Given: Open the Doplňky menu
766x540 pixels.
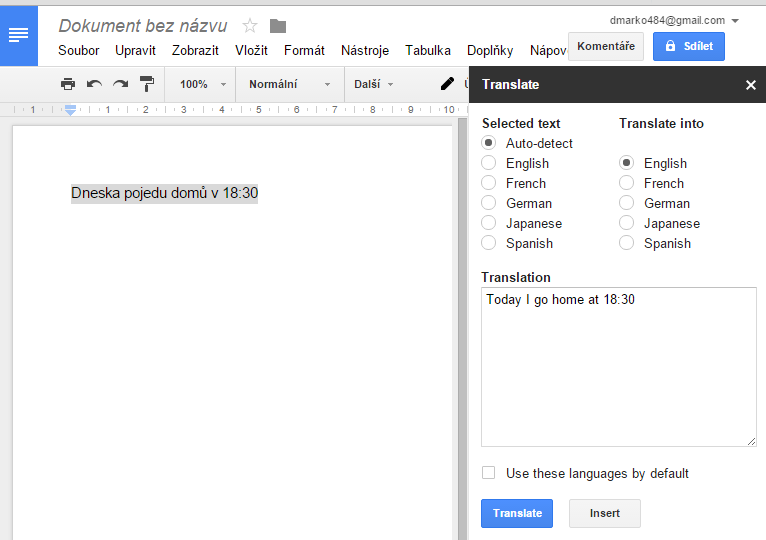Looking at the screenshot, I should click(x=490, y=50).
